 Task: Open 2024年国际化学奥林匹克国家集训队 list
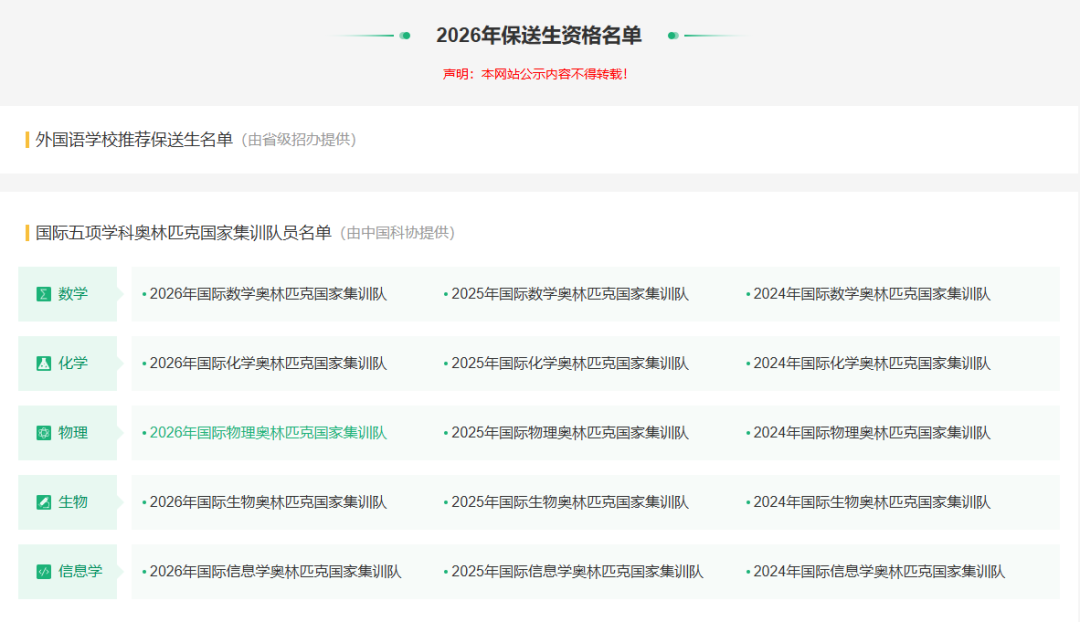point(871,364)
